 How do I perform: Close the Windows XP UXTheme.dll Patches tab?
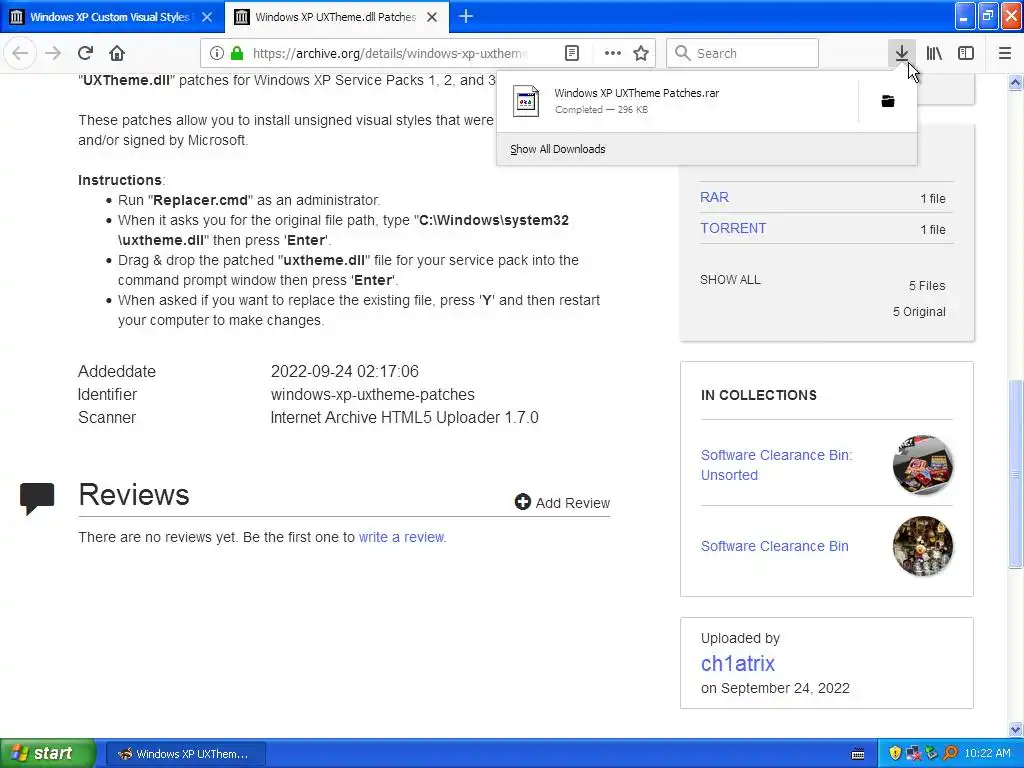[x=432, y=17]
